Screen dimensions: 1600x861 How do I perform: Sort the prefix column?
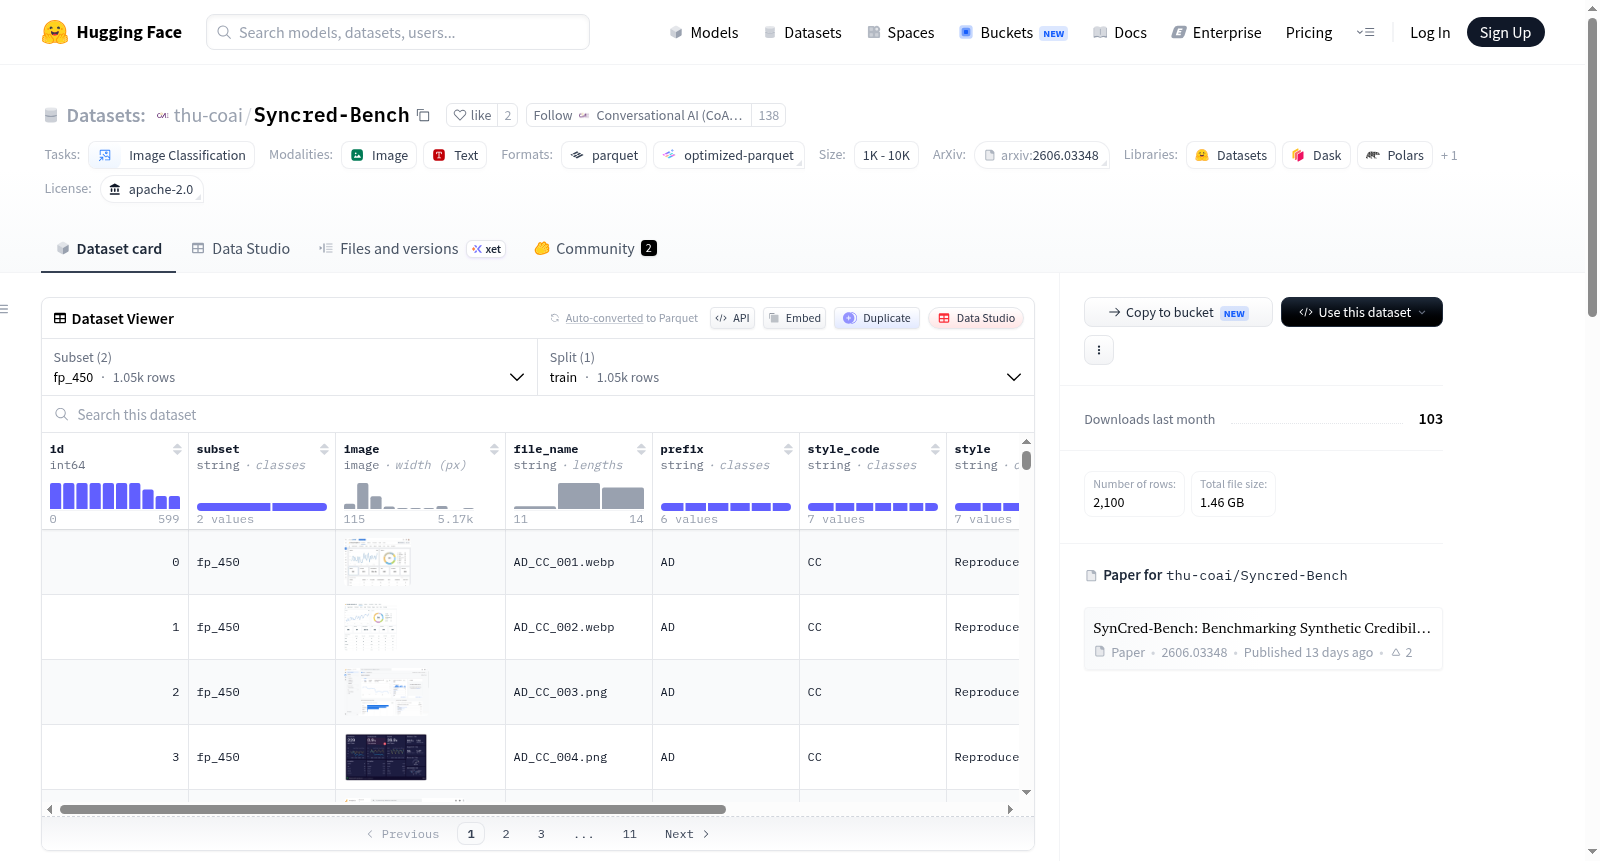tap(788, 449)
